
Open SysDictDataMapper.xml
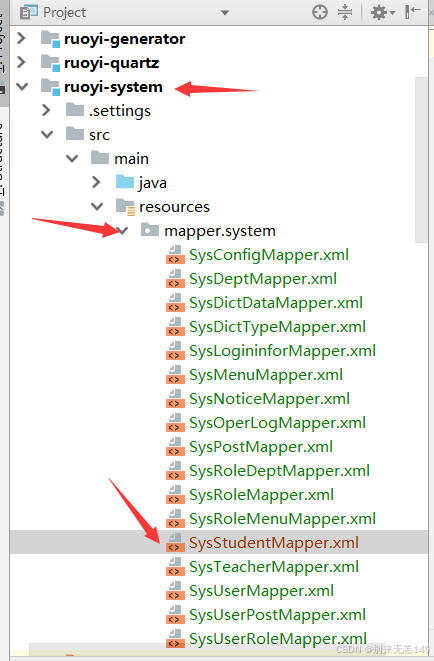pyautogui.click(x=276, y=303)
